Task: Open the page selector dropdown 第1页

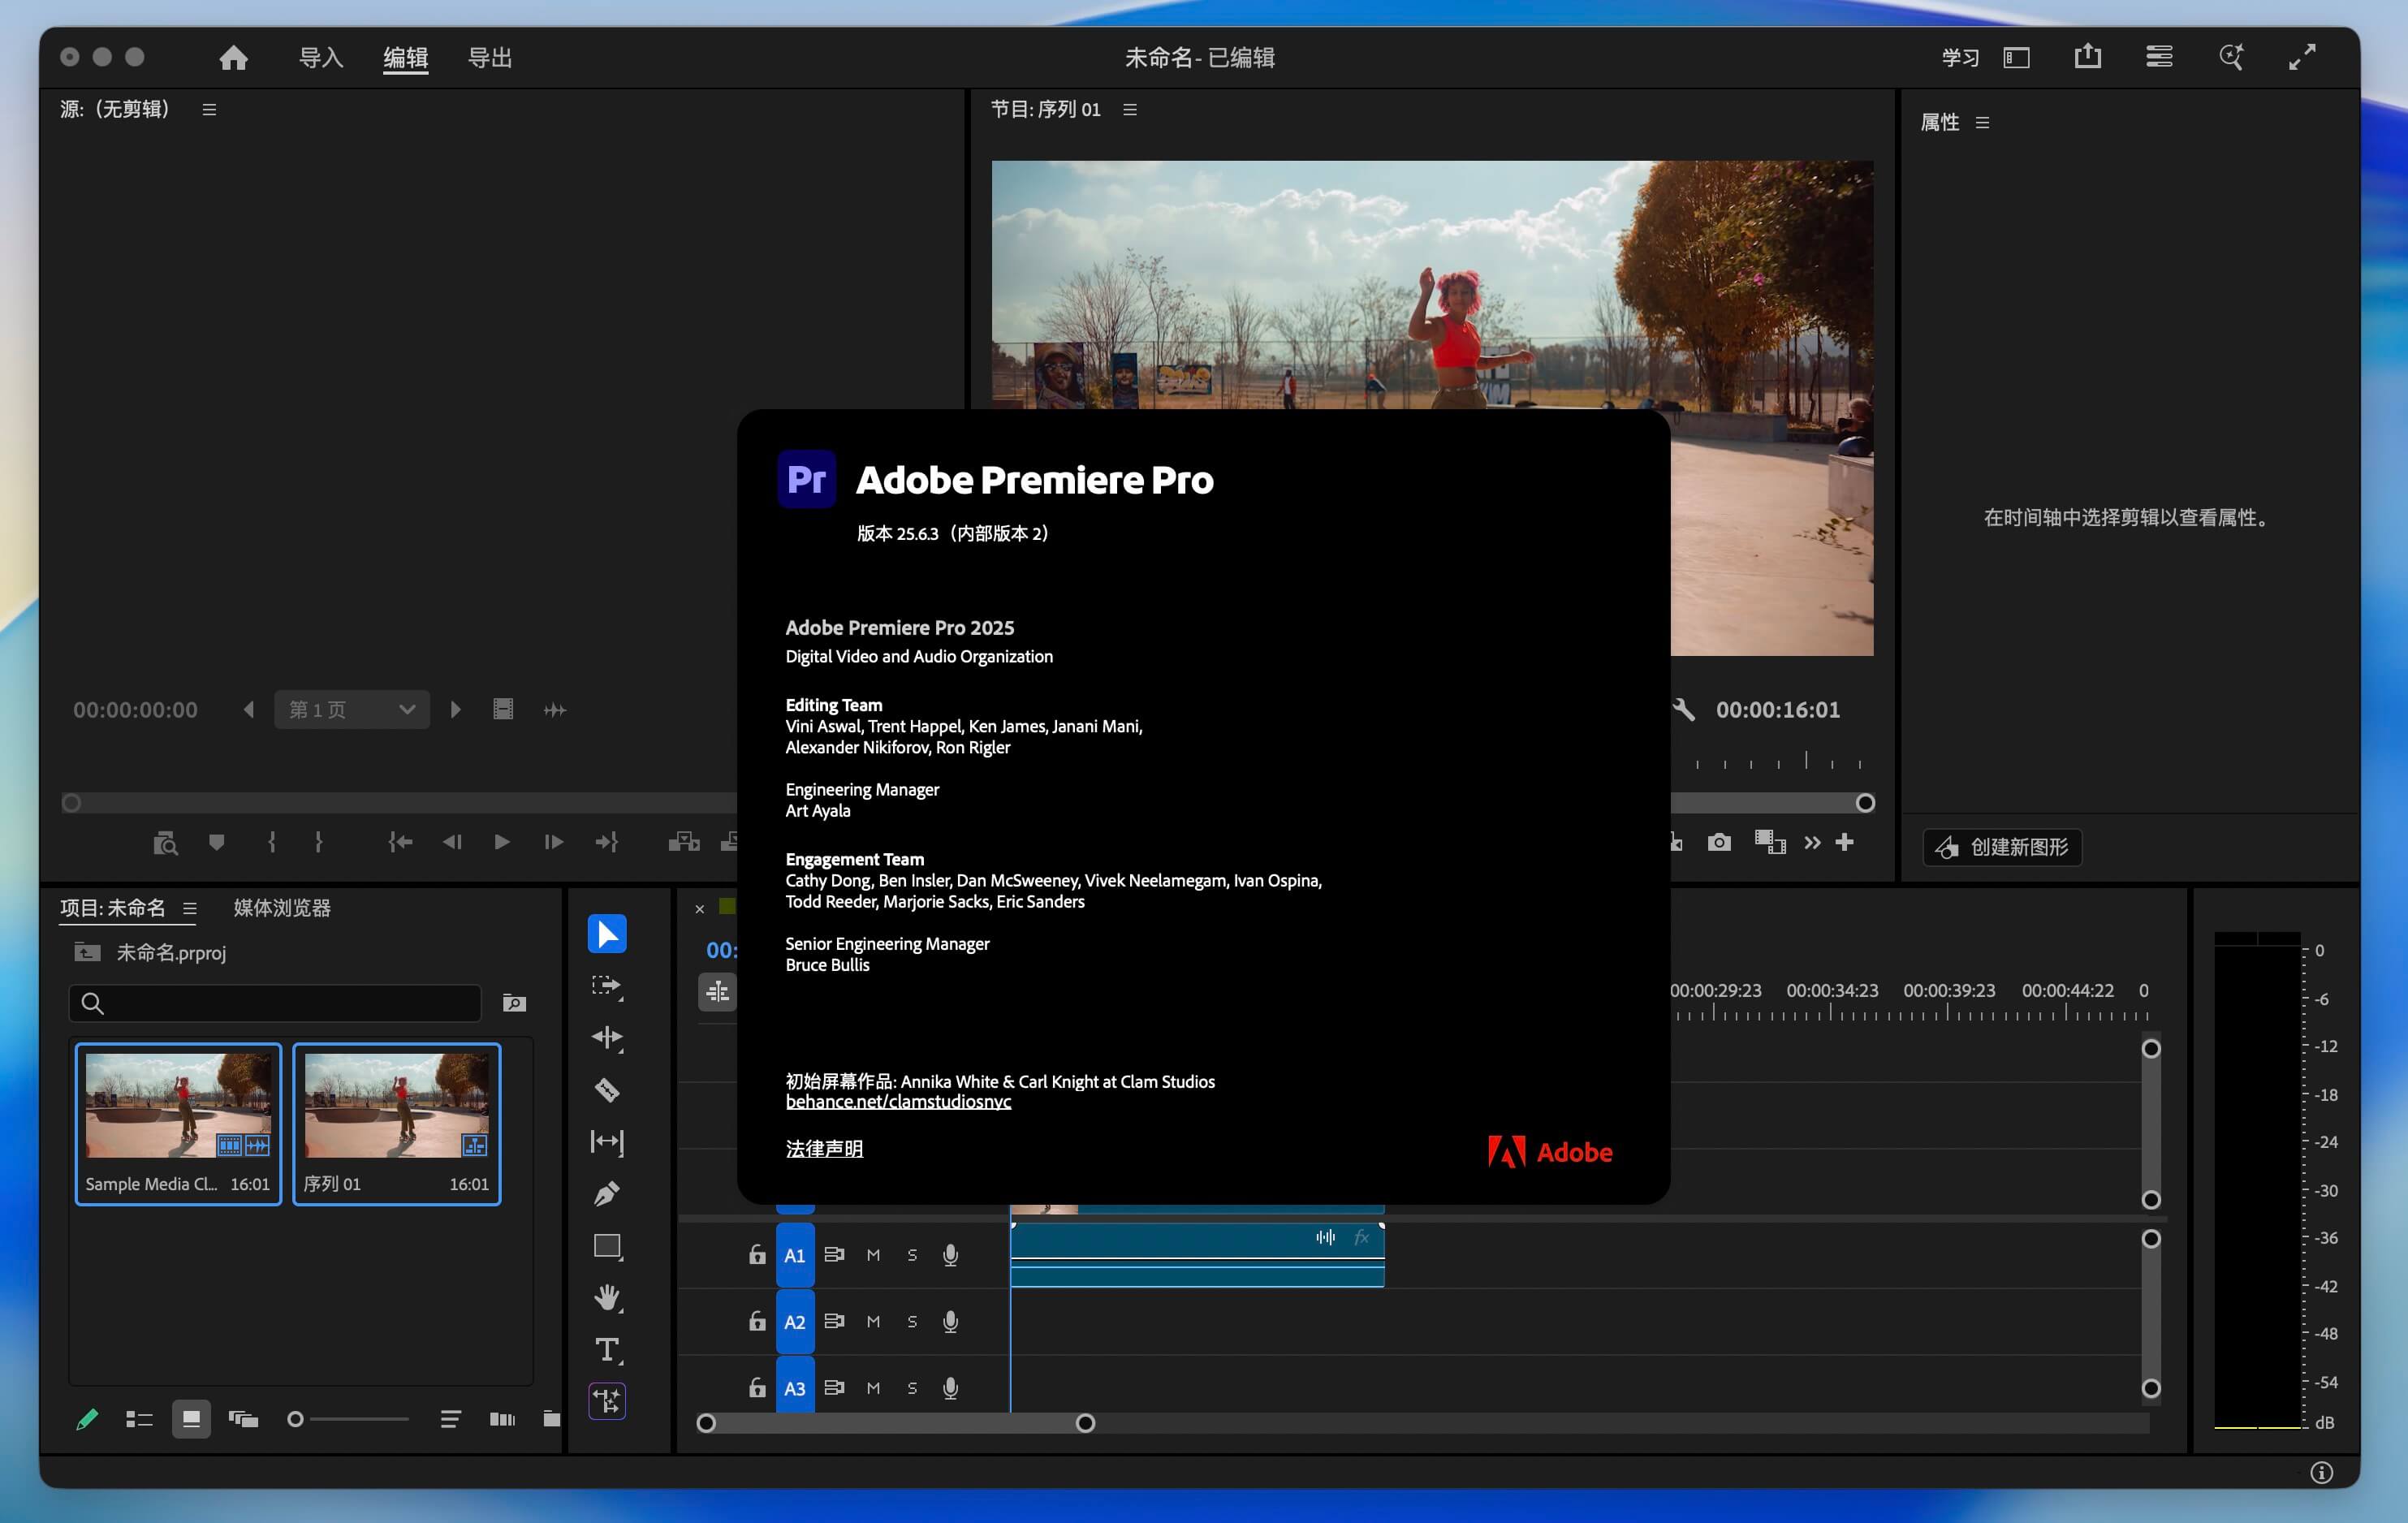Action: (x=352, y=710)
